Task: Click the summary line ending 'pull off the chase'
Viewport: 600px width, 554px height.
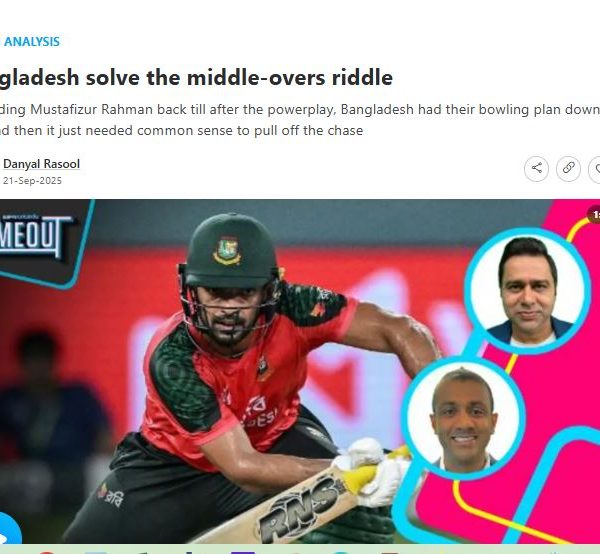Action: click(181, 130)
